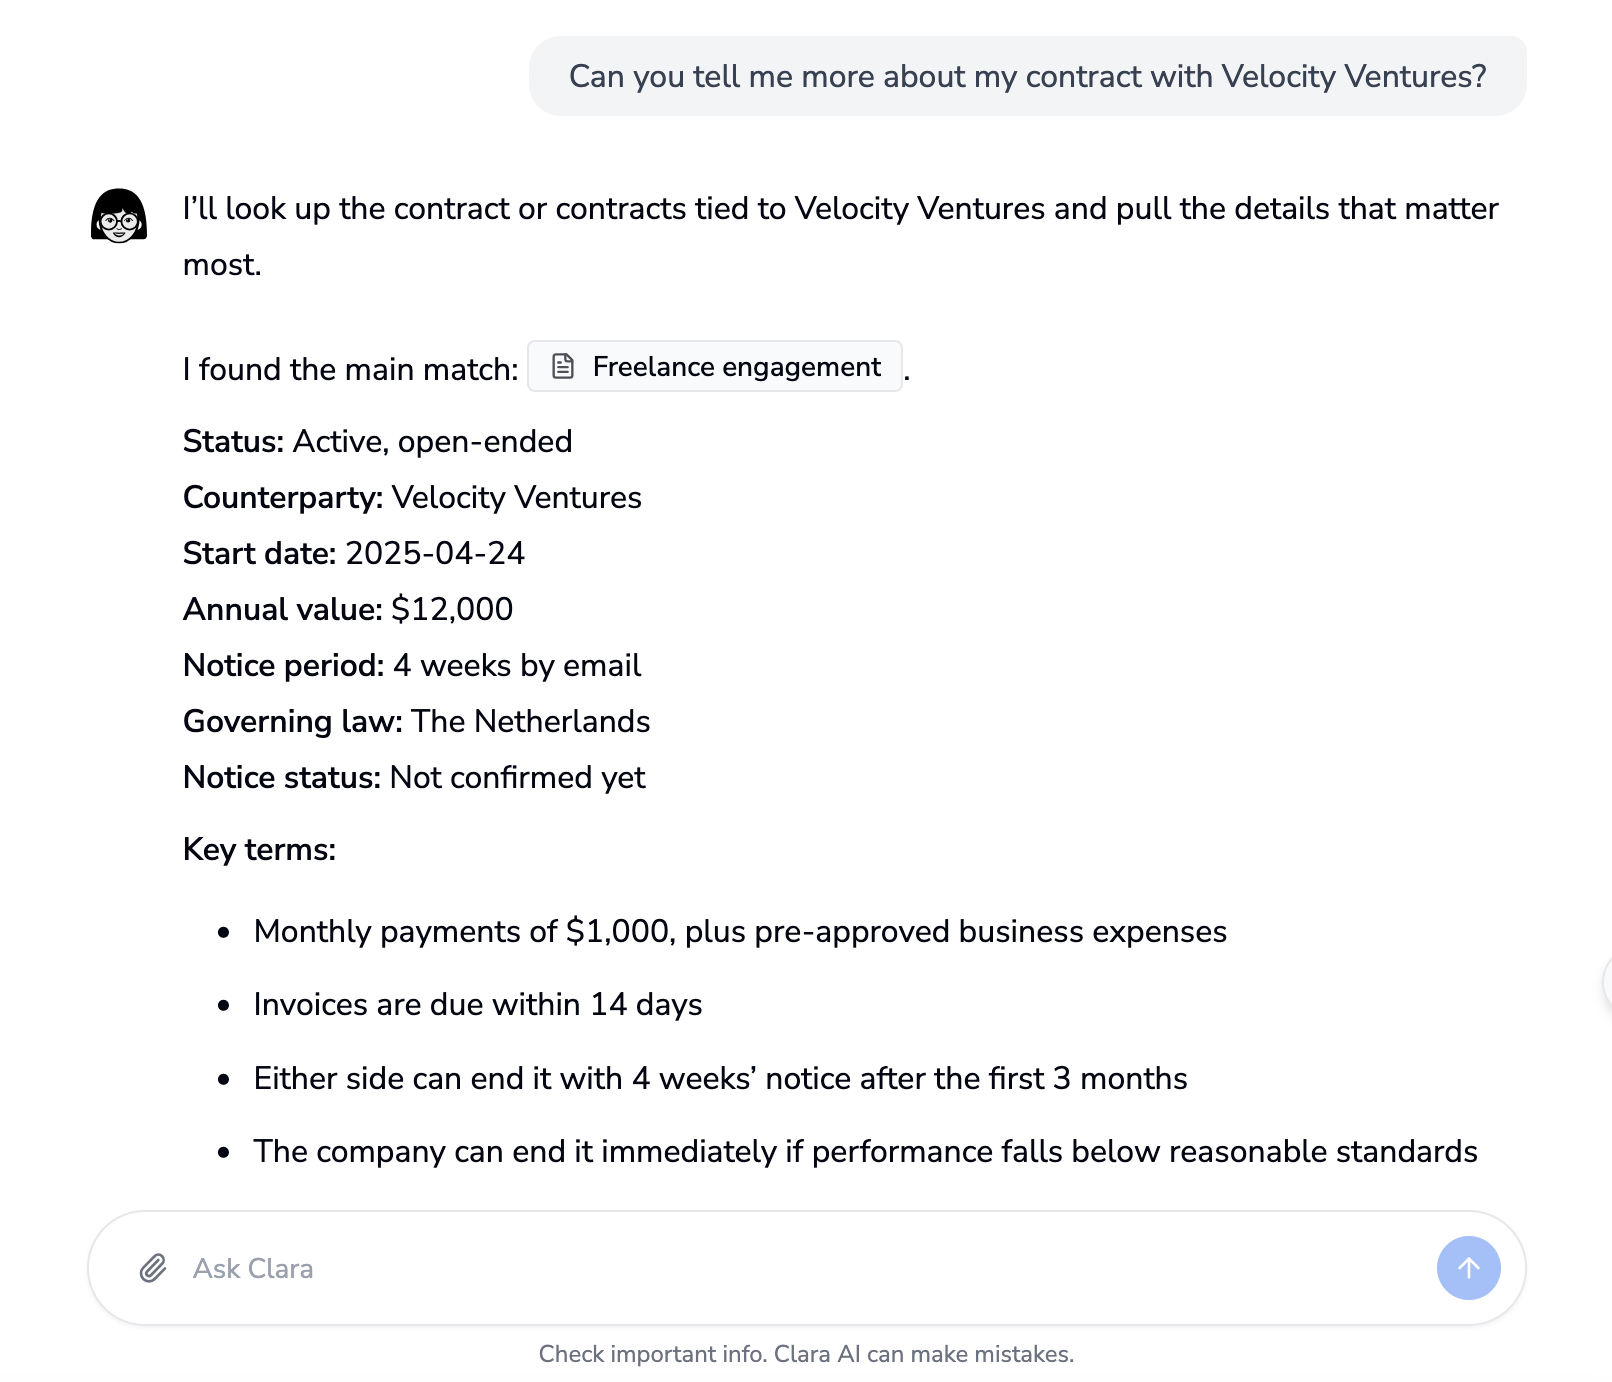Click the paperclip attachment icon
Screen dimensions: 1612x1382
153,1268
